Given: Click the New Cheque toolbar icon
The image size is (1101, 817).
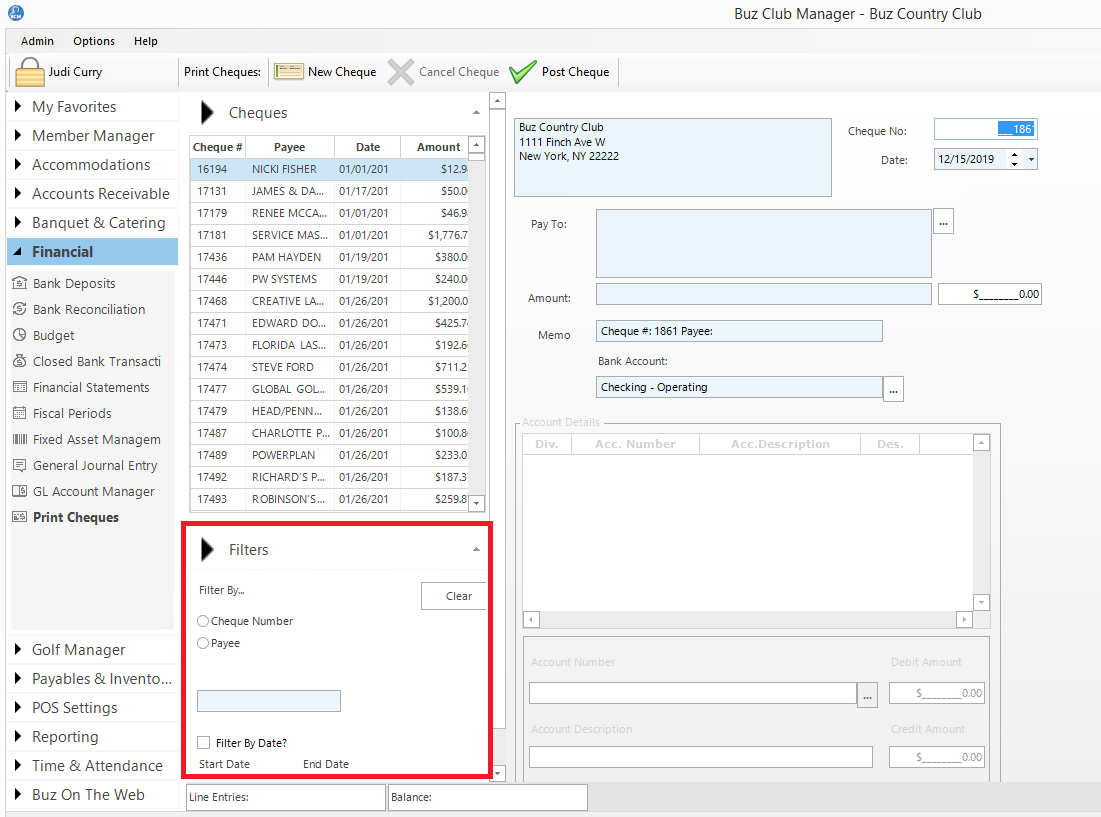Looking at the screenshot, I should pyautogui.click(x=289, y=72).
